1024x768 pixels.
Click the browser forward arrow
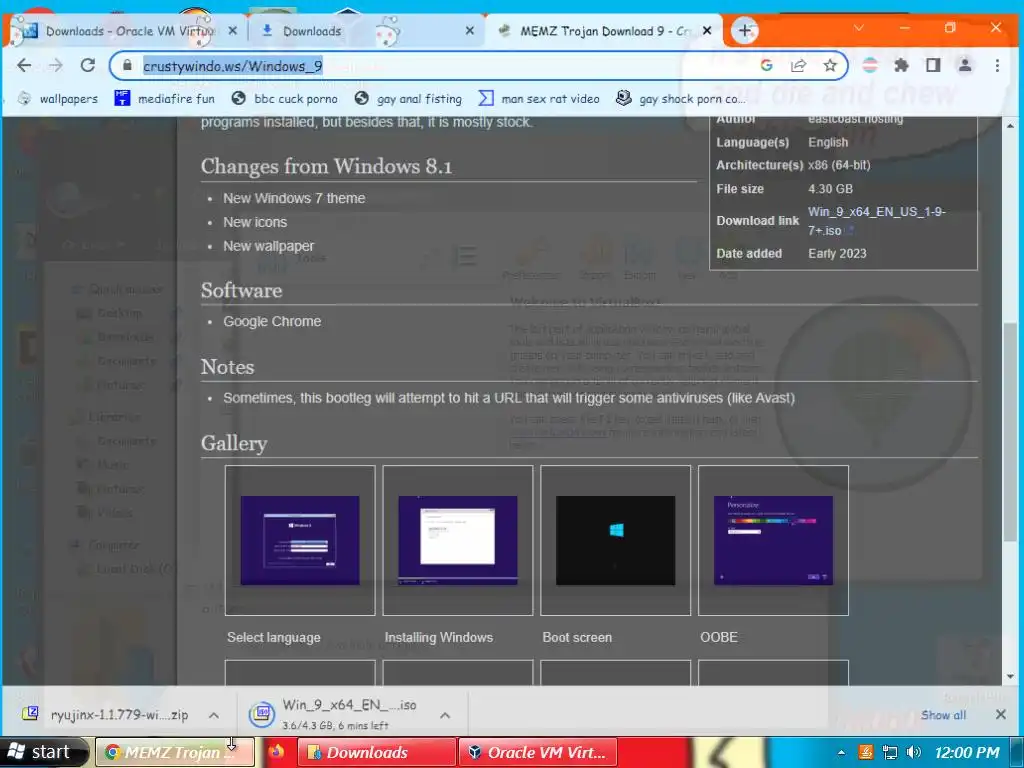coord(56,65)
